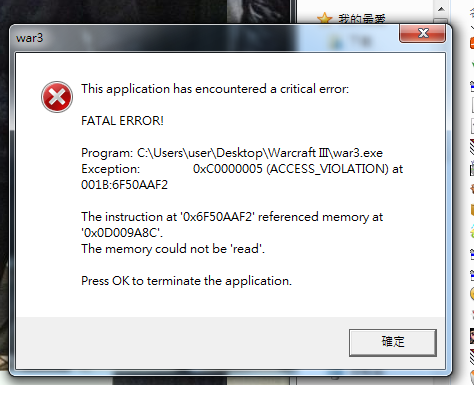The height and width of the screenshot is (402, 476).
Task: Click the "memory could not be 'read'" line
Action: (x=173, y=249)
